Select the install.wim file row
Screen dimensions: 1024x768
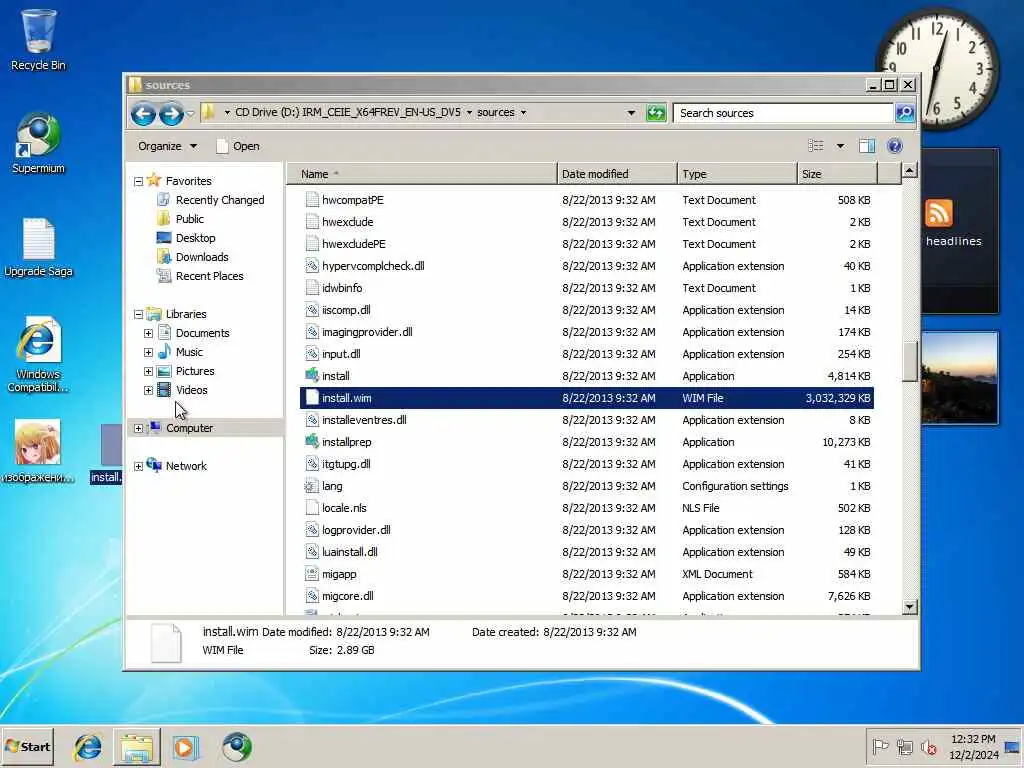tap(586, 398)
